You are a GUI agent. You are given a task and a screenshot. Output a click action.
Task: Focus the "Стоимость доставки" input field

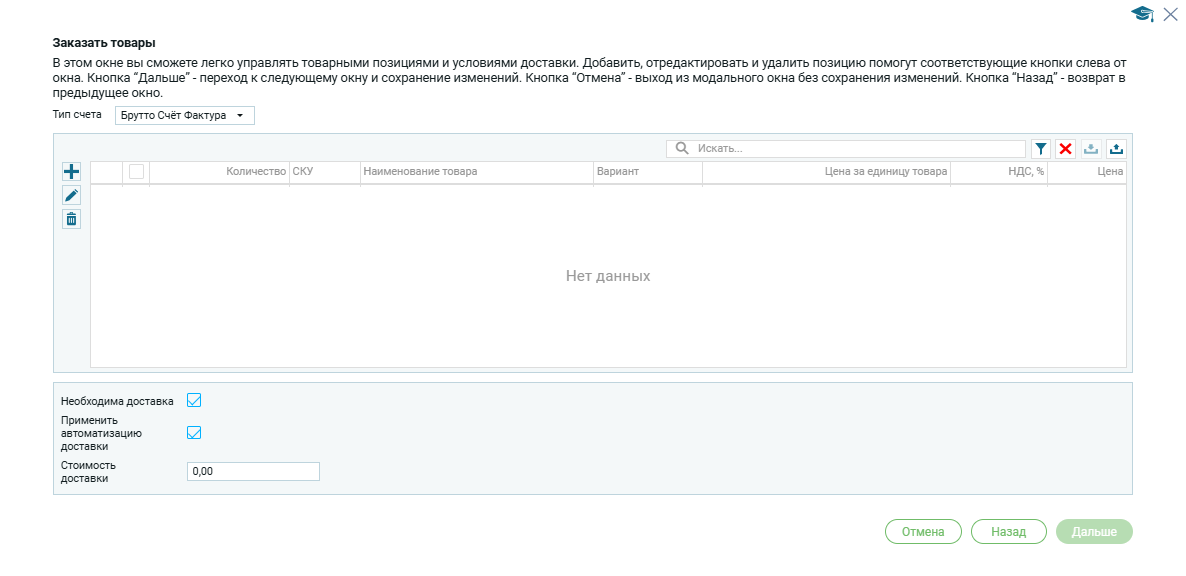click(x=253, y=471)
